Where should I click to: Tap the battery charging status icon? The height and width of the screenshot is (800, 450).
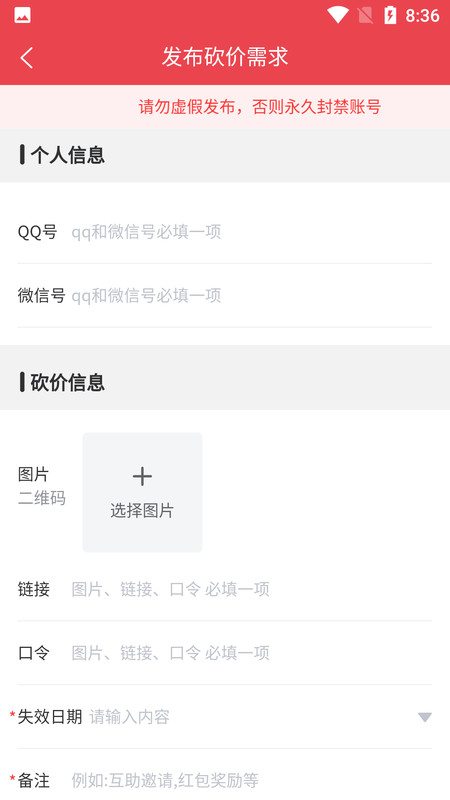390,15
